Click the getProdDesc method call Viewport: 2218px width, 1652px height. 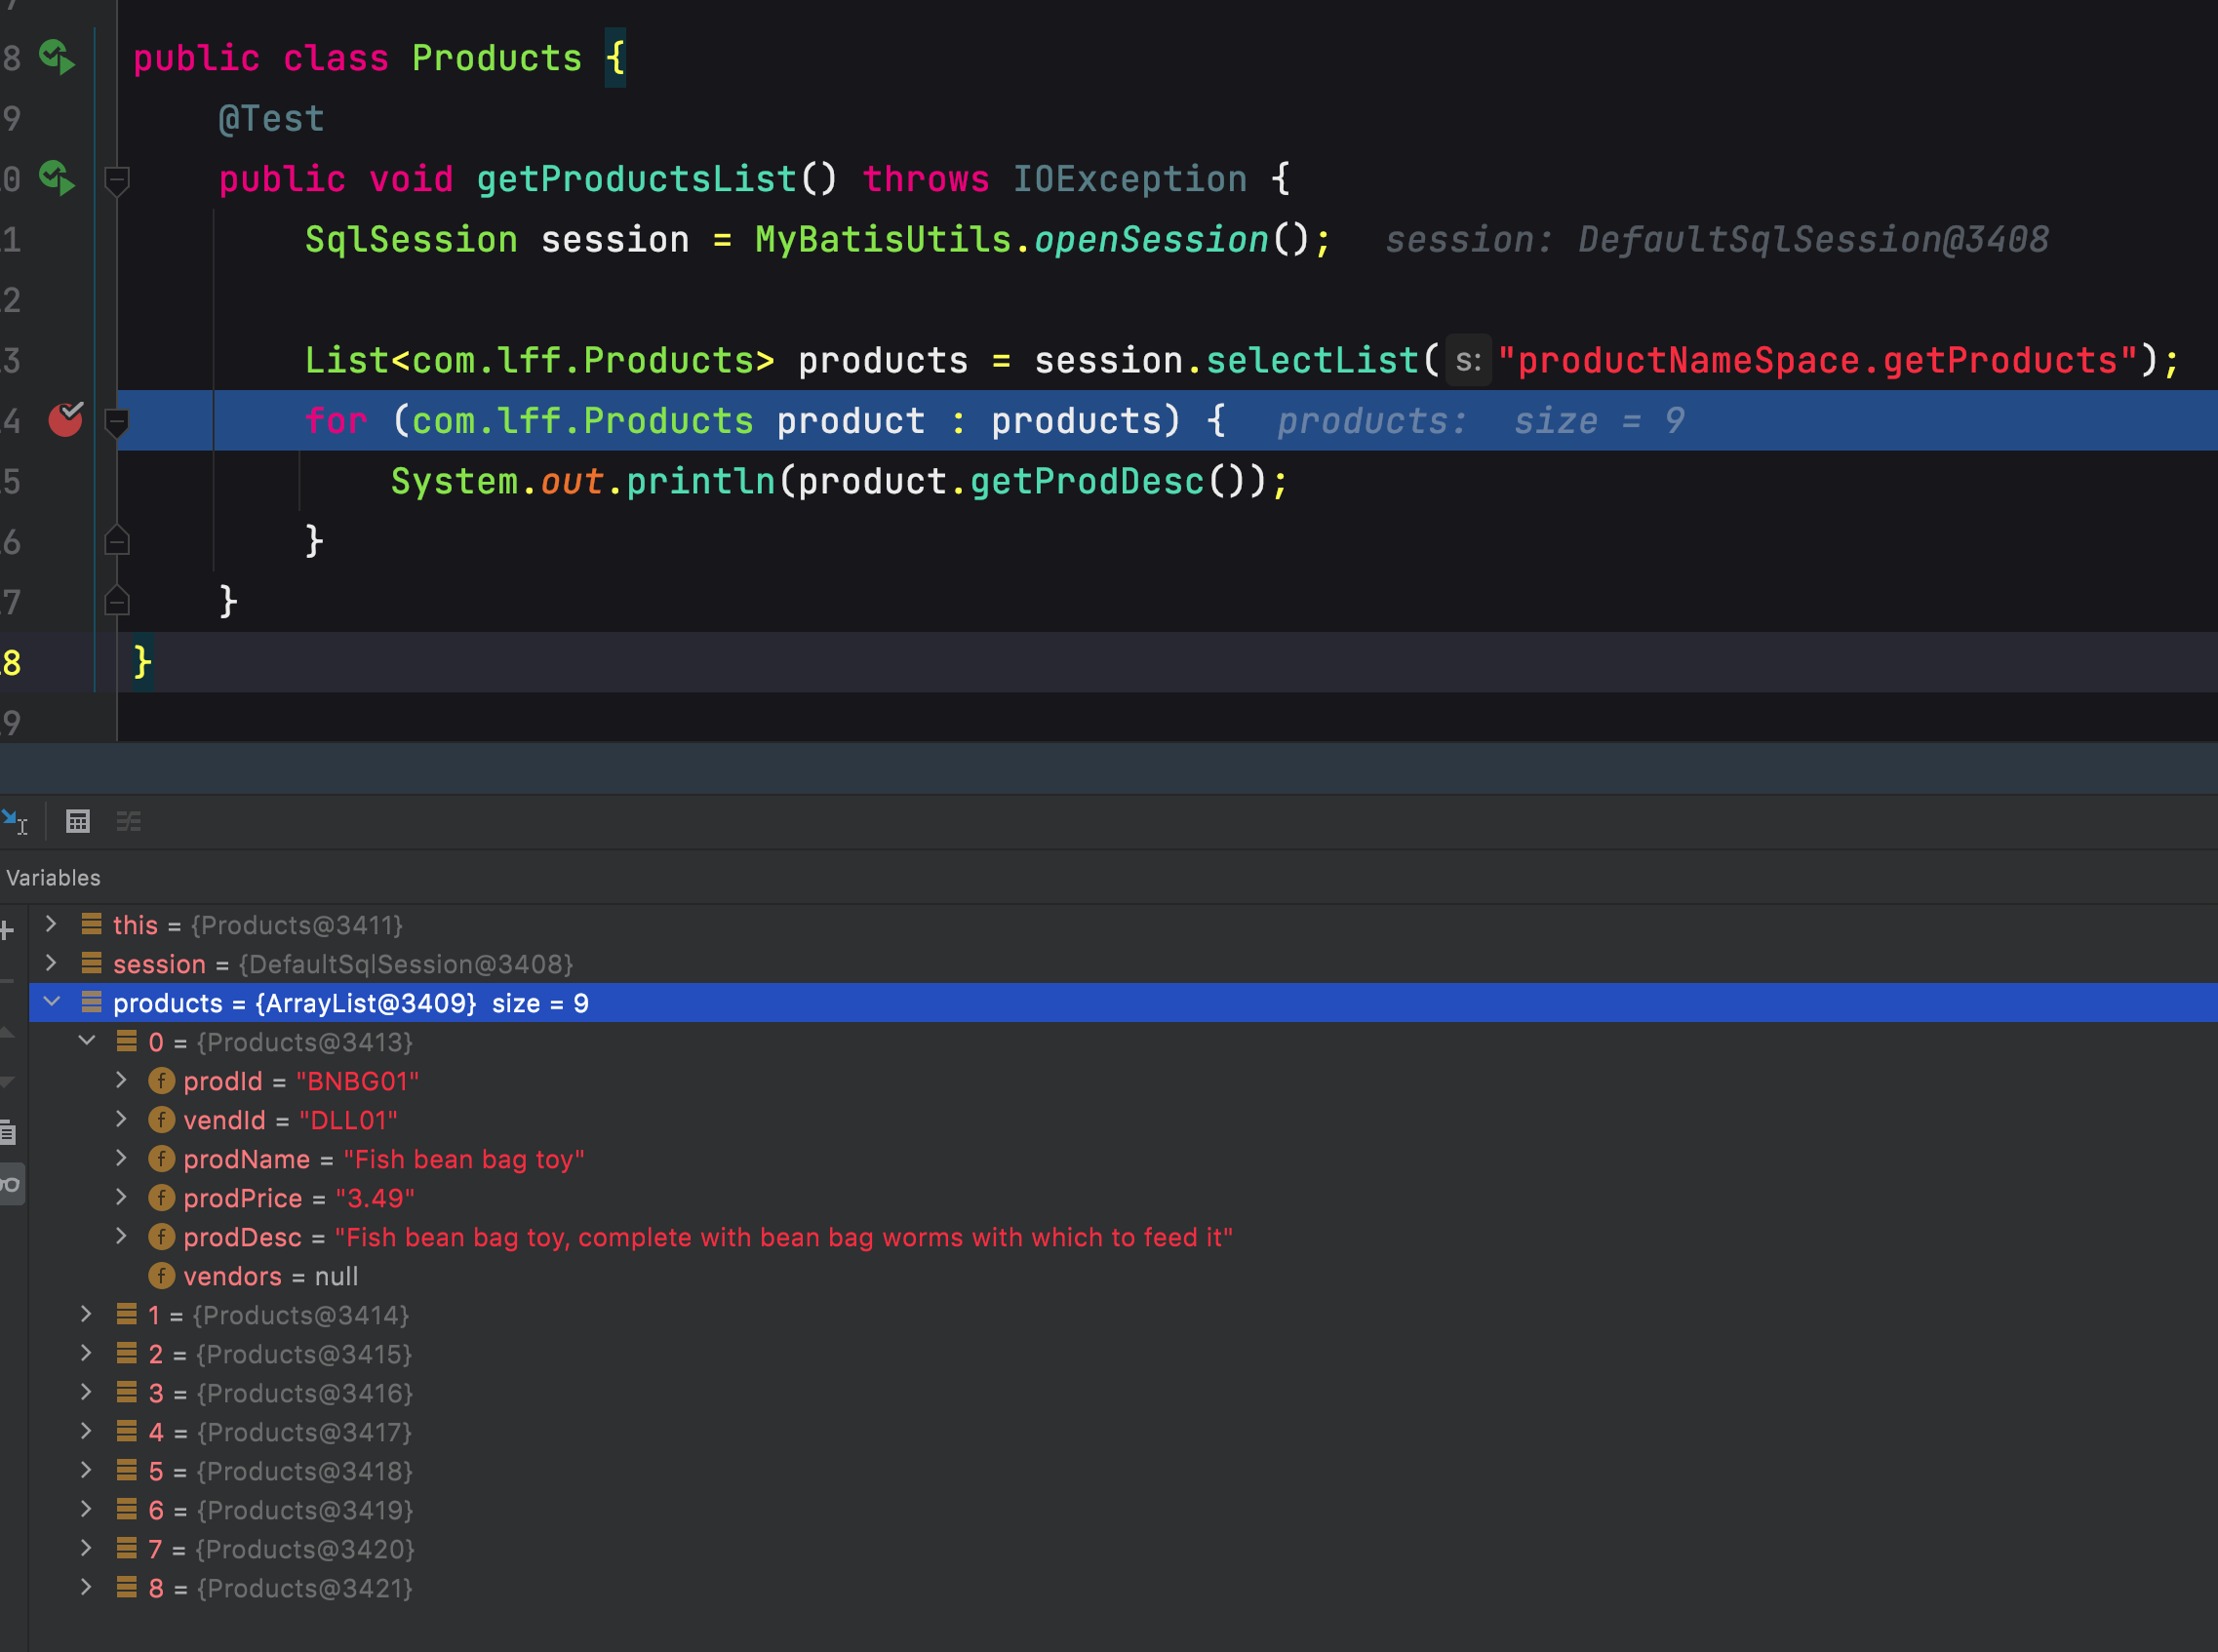point(1086,481)
